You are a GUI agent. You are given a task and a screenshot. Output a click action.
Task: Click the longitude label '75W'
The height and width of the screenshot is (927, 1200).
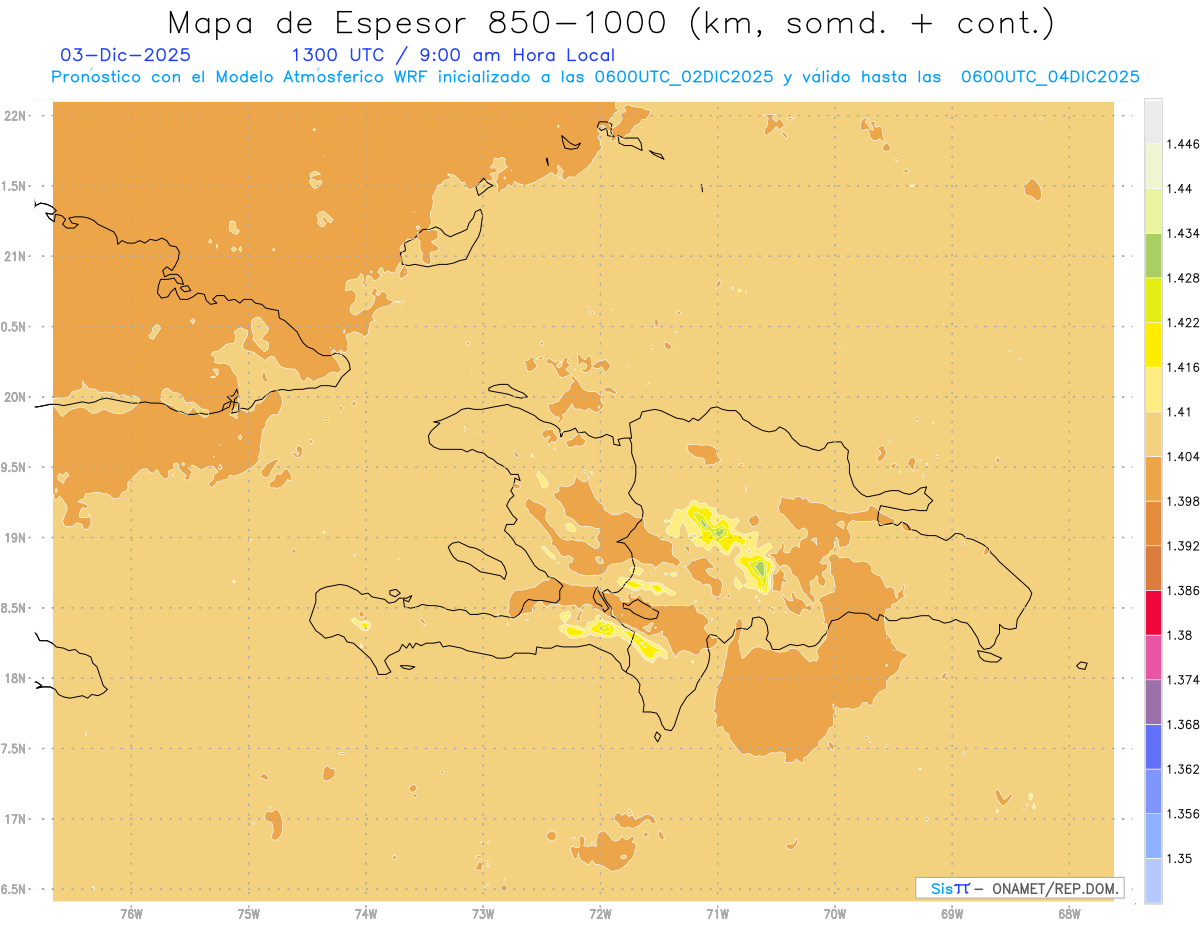click(248, 913)
